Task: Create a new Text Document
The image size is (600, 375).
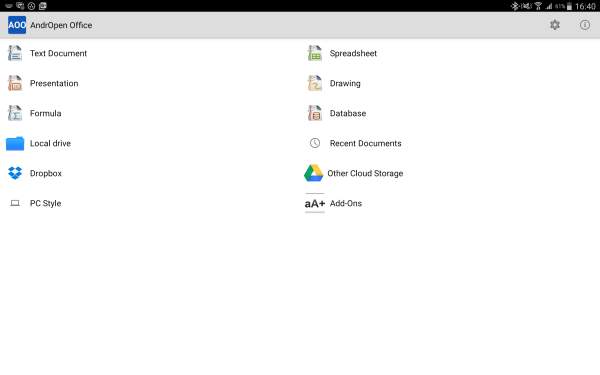Action: point(58,53)
